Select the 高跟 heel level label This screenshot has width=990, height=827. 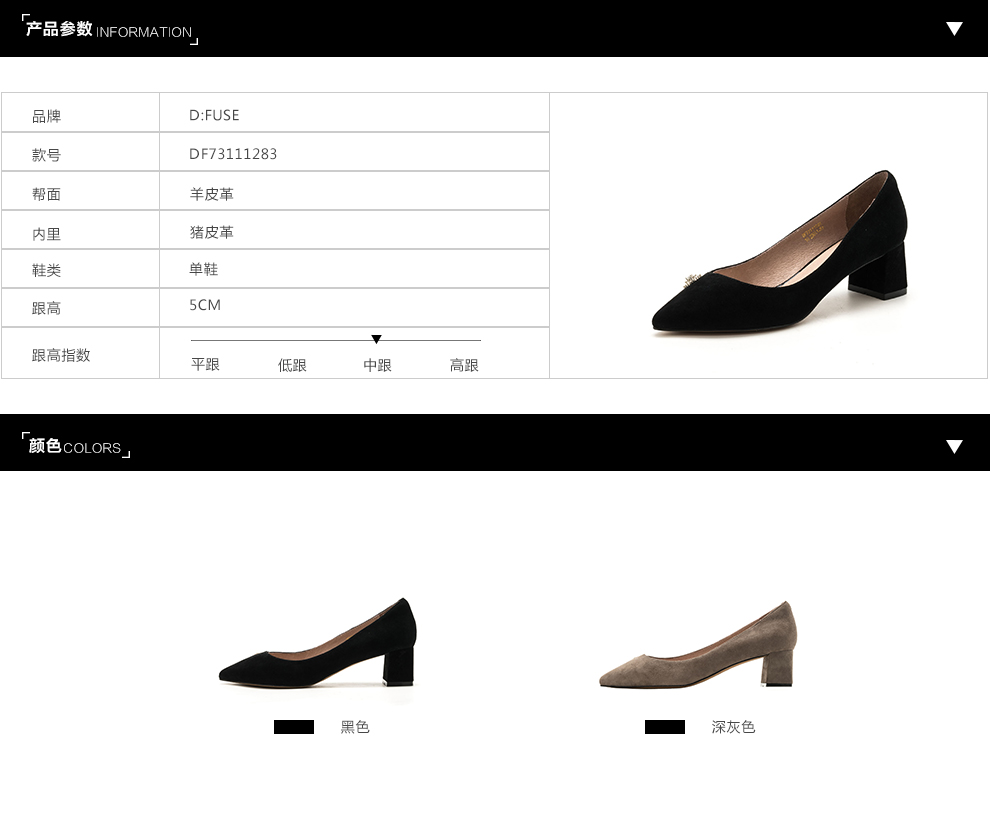click(464, 365)
